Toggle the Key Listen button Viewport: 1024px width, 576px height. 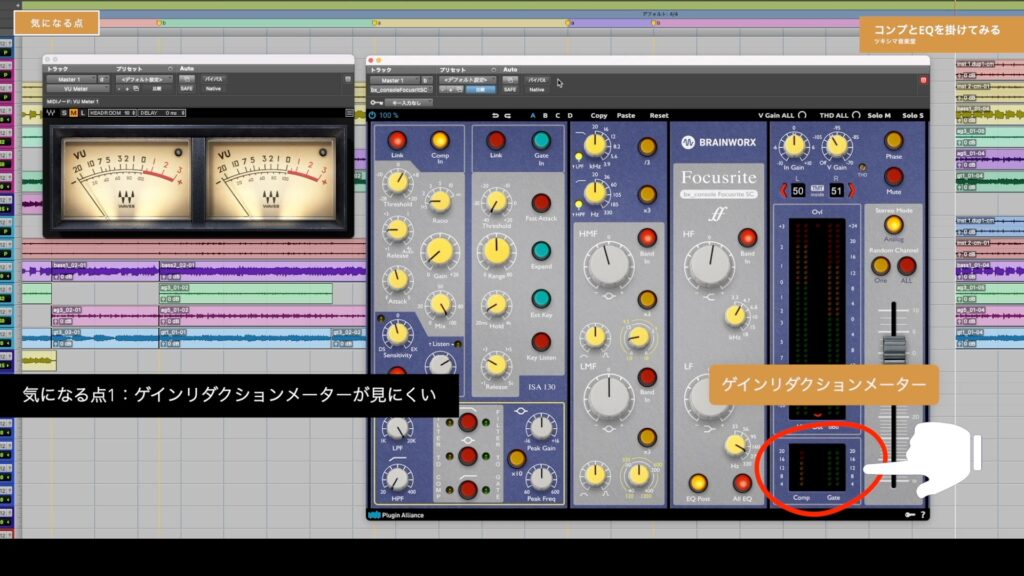pos(541,342)
